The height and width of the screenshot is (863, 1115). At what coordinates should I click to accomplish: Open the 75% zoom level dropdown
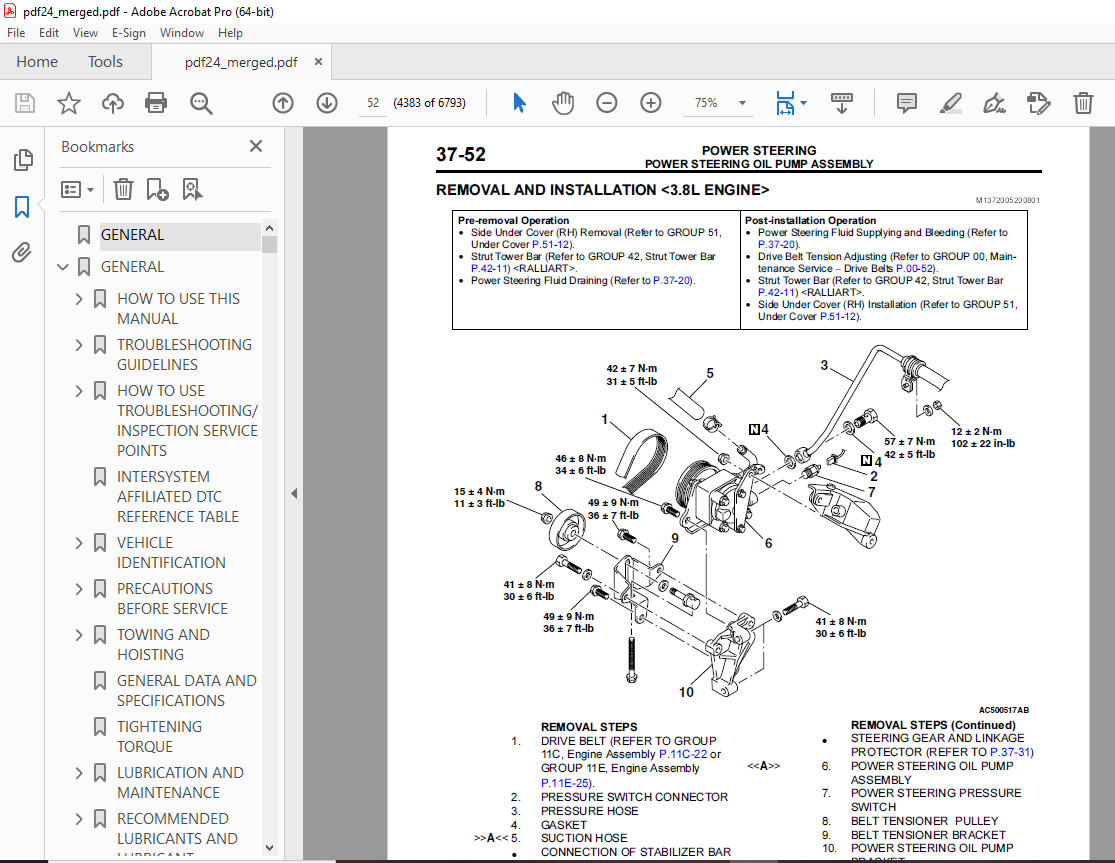click(x=742, y=103)
